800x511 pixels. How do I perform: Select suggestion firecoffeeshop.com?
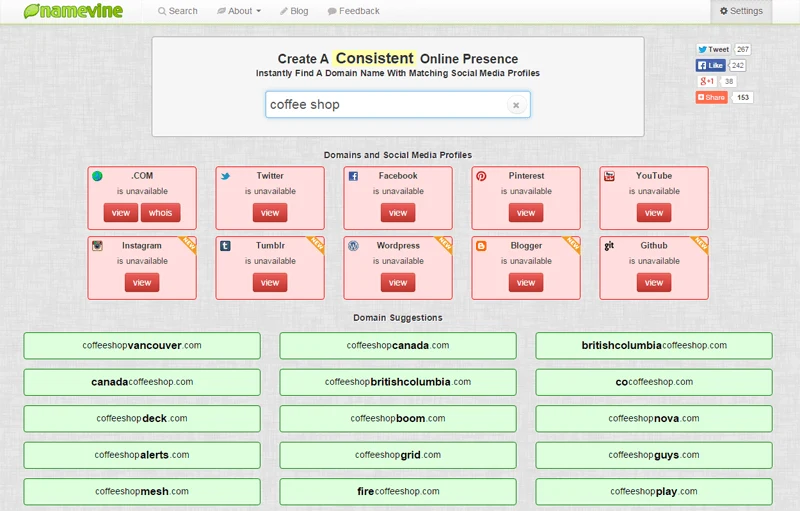click(398, 492)
